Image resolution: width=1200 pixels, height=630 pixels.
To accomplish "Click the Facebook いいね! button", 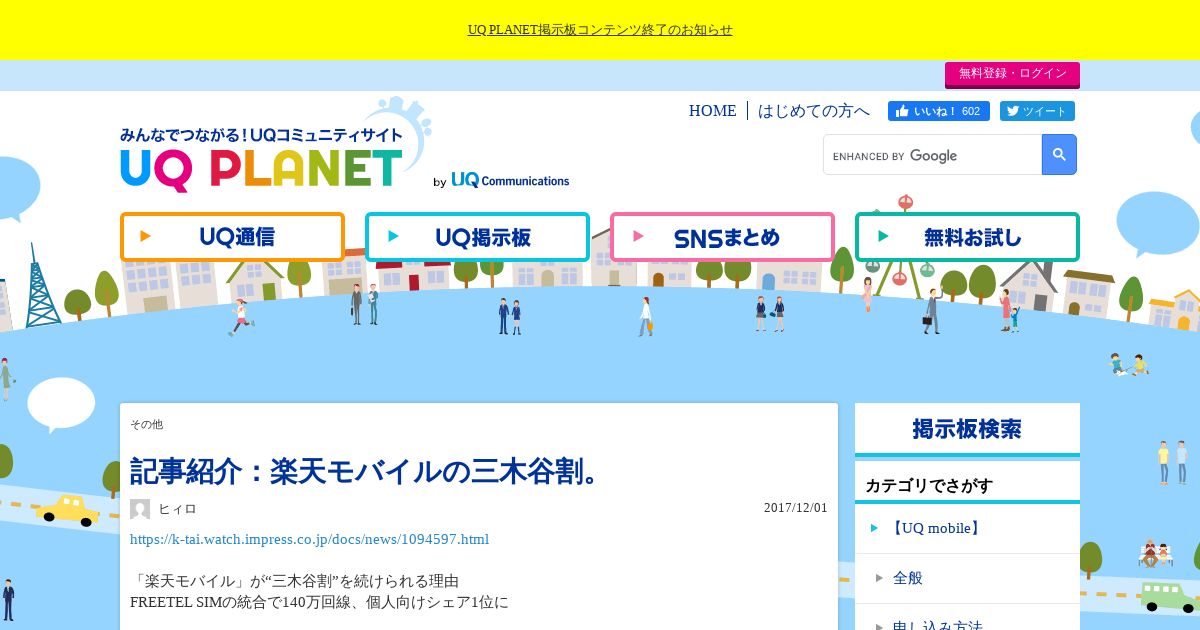I will (939, 111).
